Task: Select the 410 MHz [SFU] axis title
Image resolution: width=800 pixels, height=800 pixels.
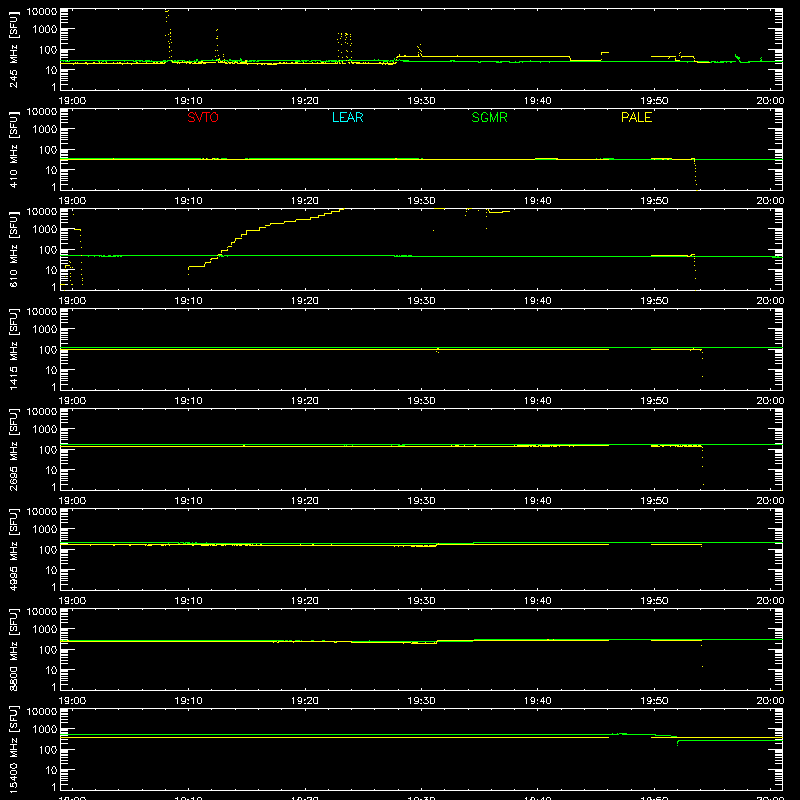Action: (14, 149)
